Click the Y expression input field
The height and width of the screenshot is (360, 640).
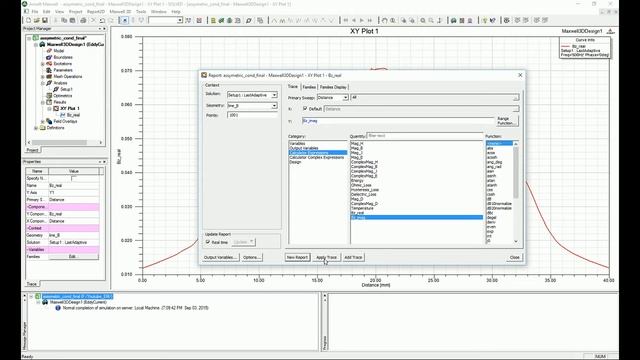398,121
